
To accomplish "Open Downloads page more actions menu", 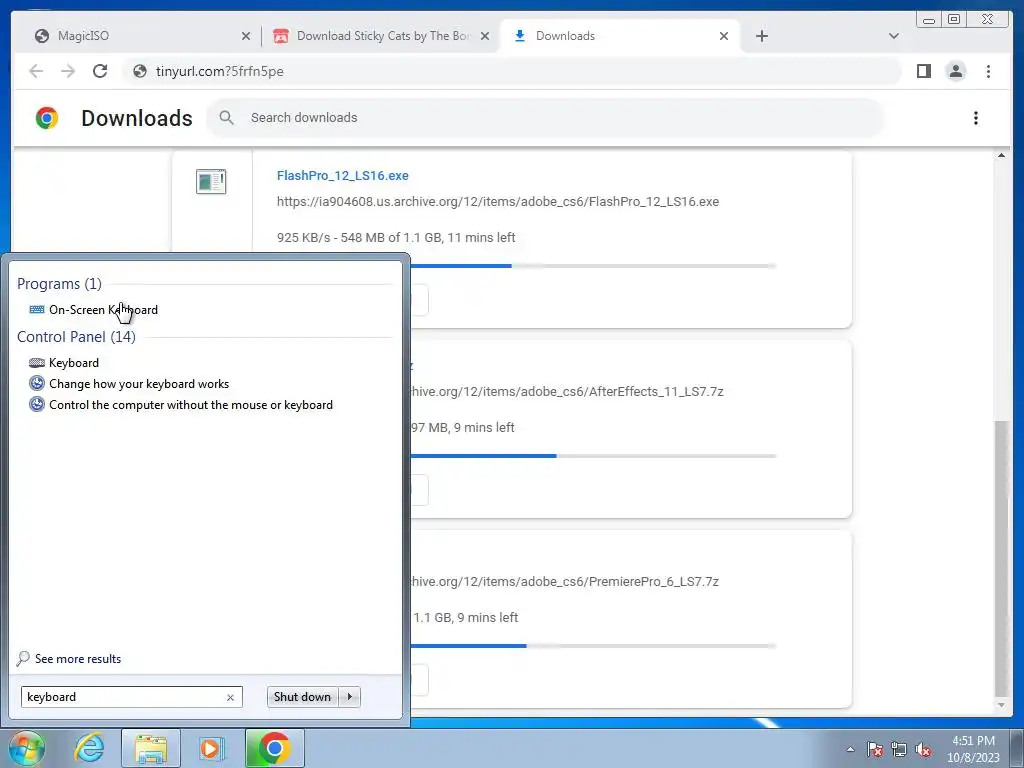I will click(976, 118).
